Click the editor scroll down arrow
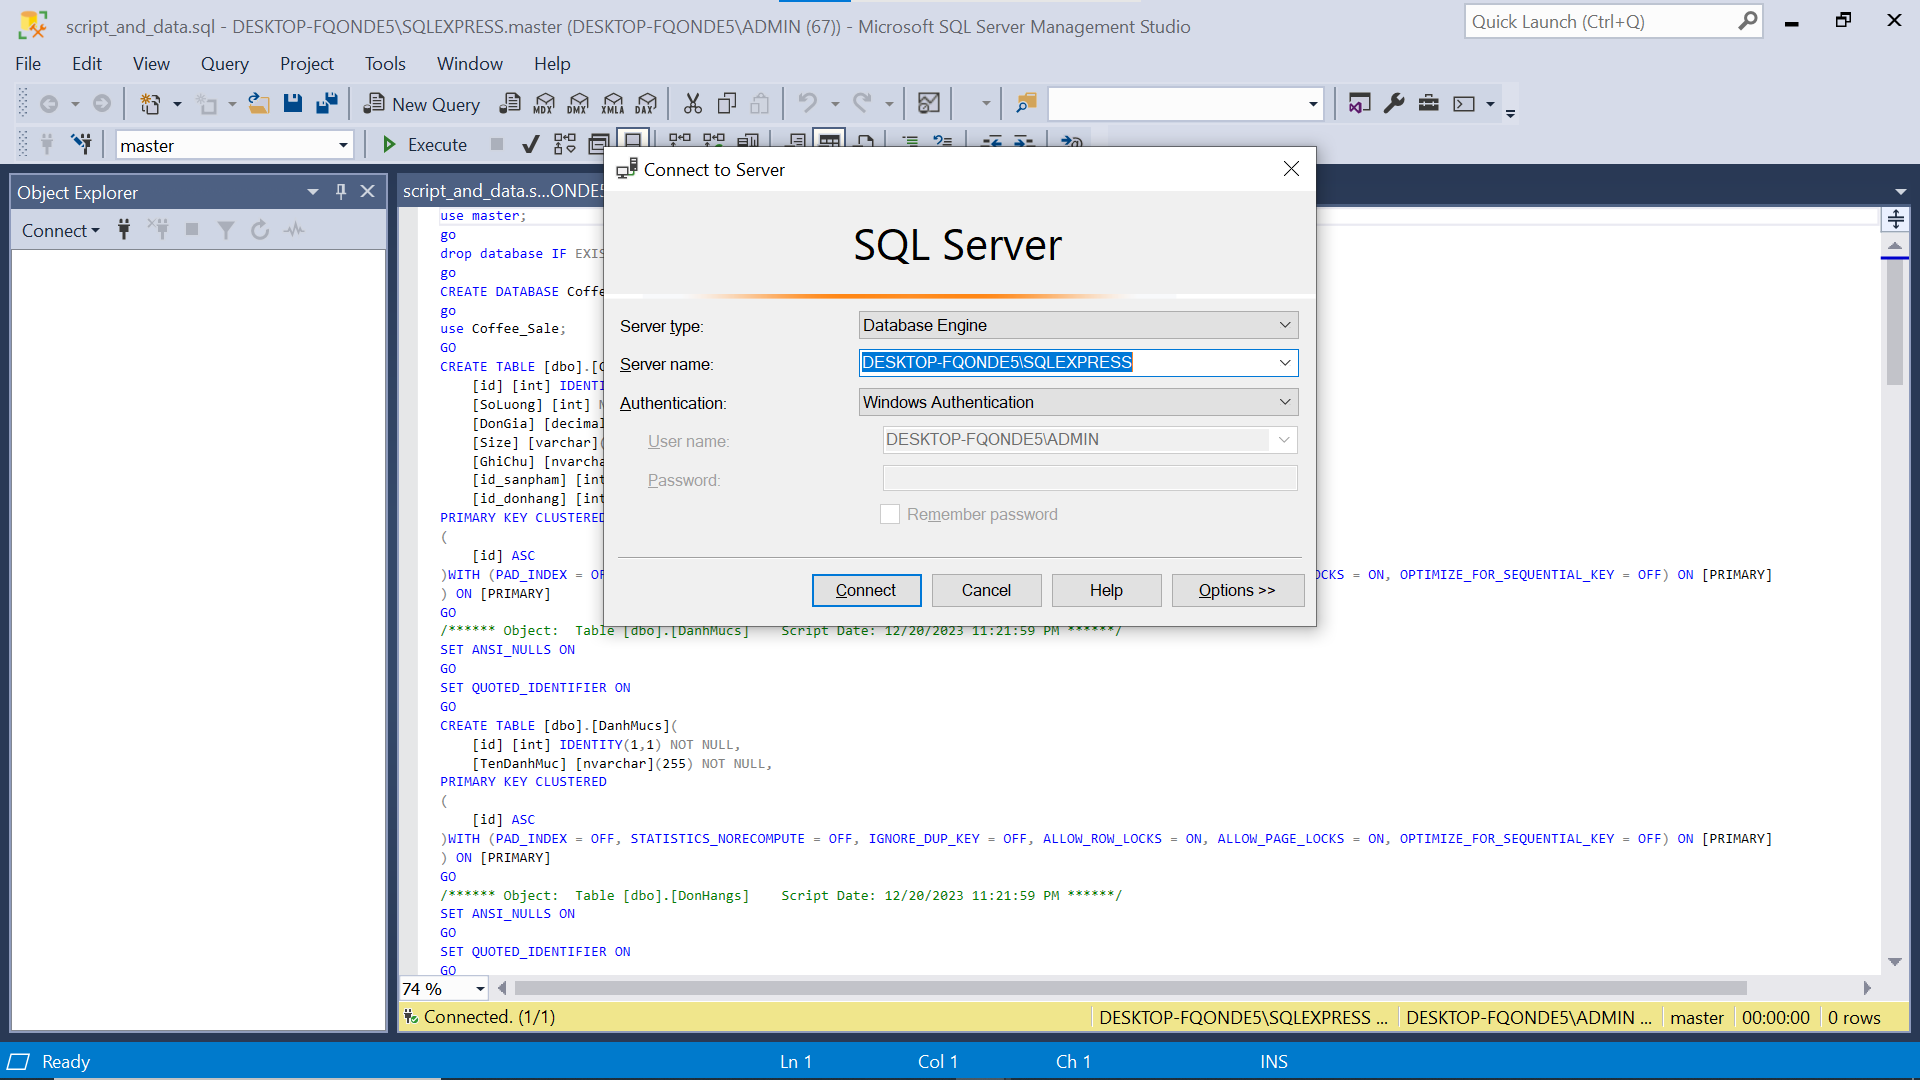The height and width of the screenshot is (1080, 1920). 1894,962
